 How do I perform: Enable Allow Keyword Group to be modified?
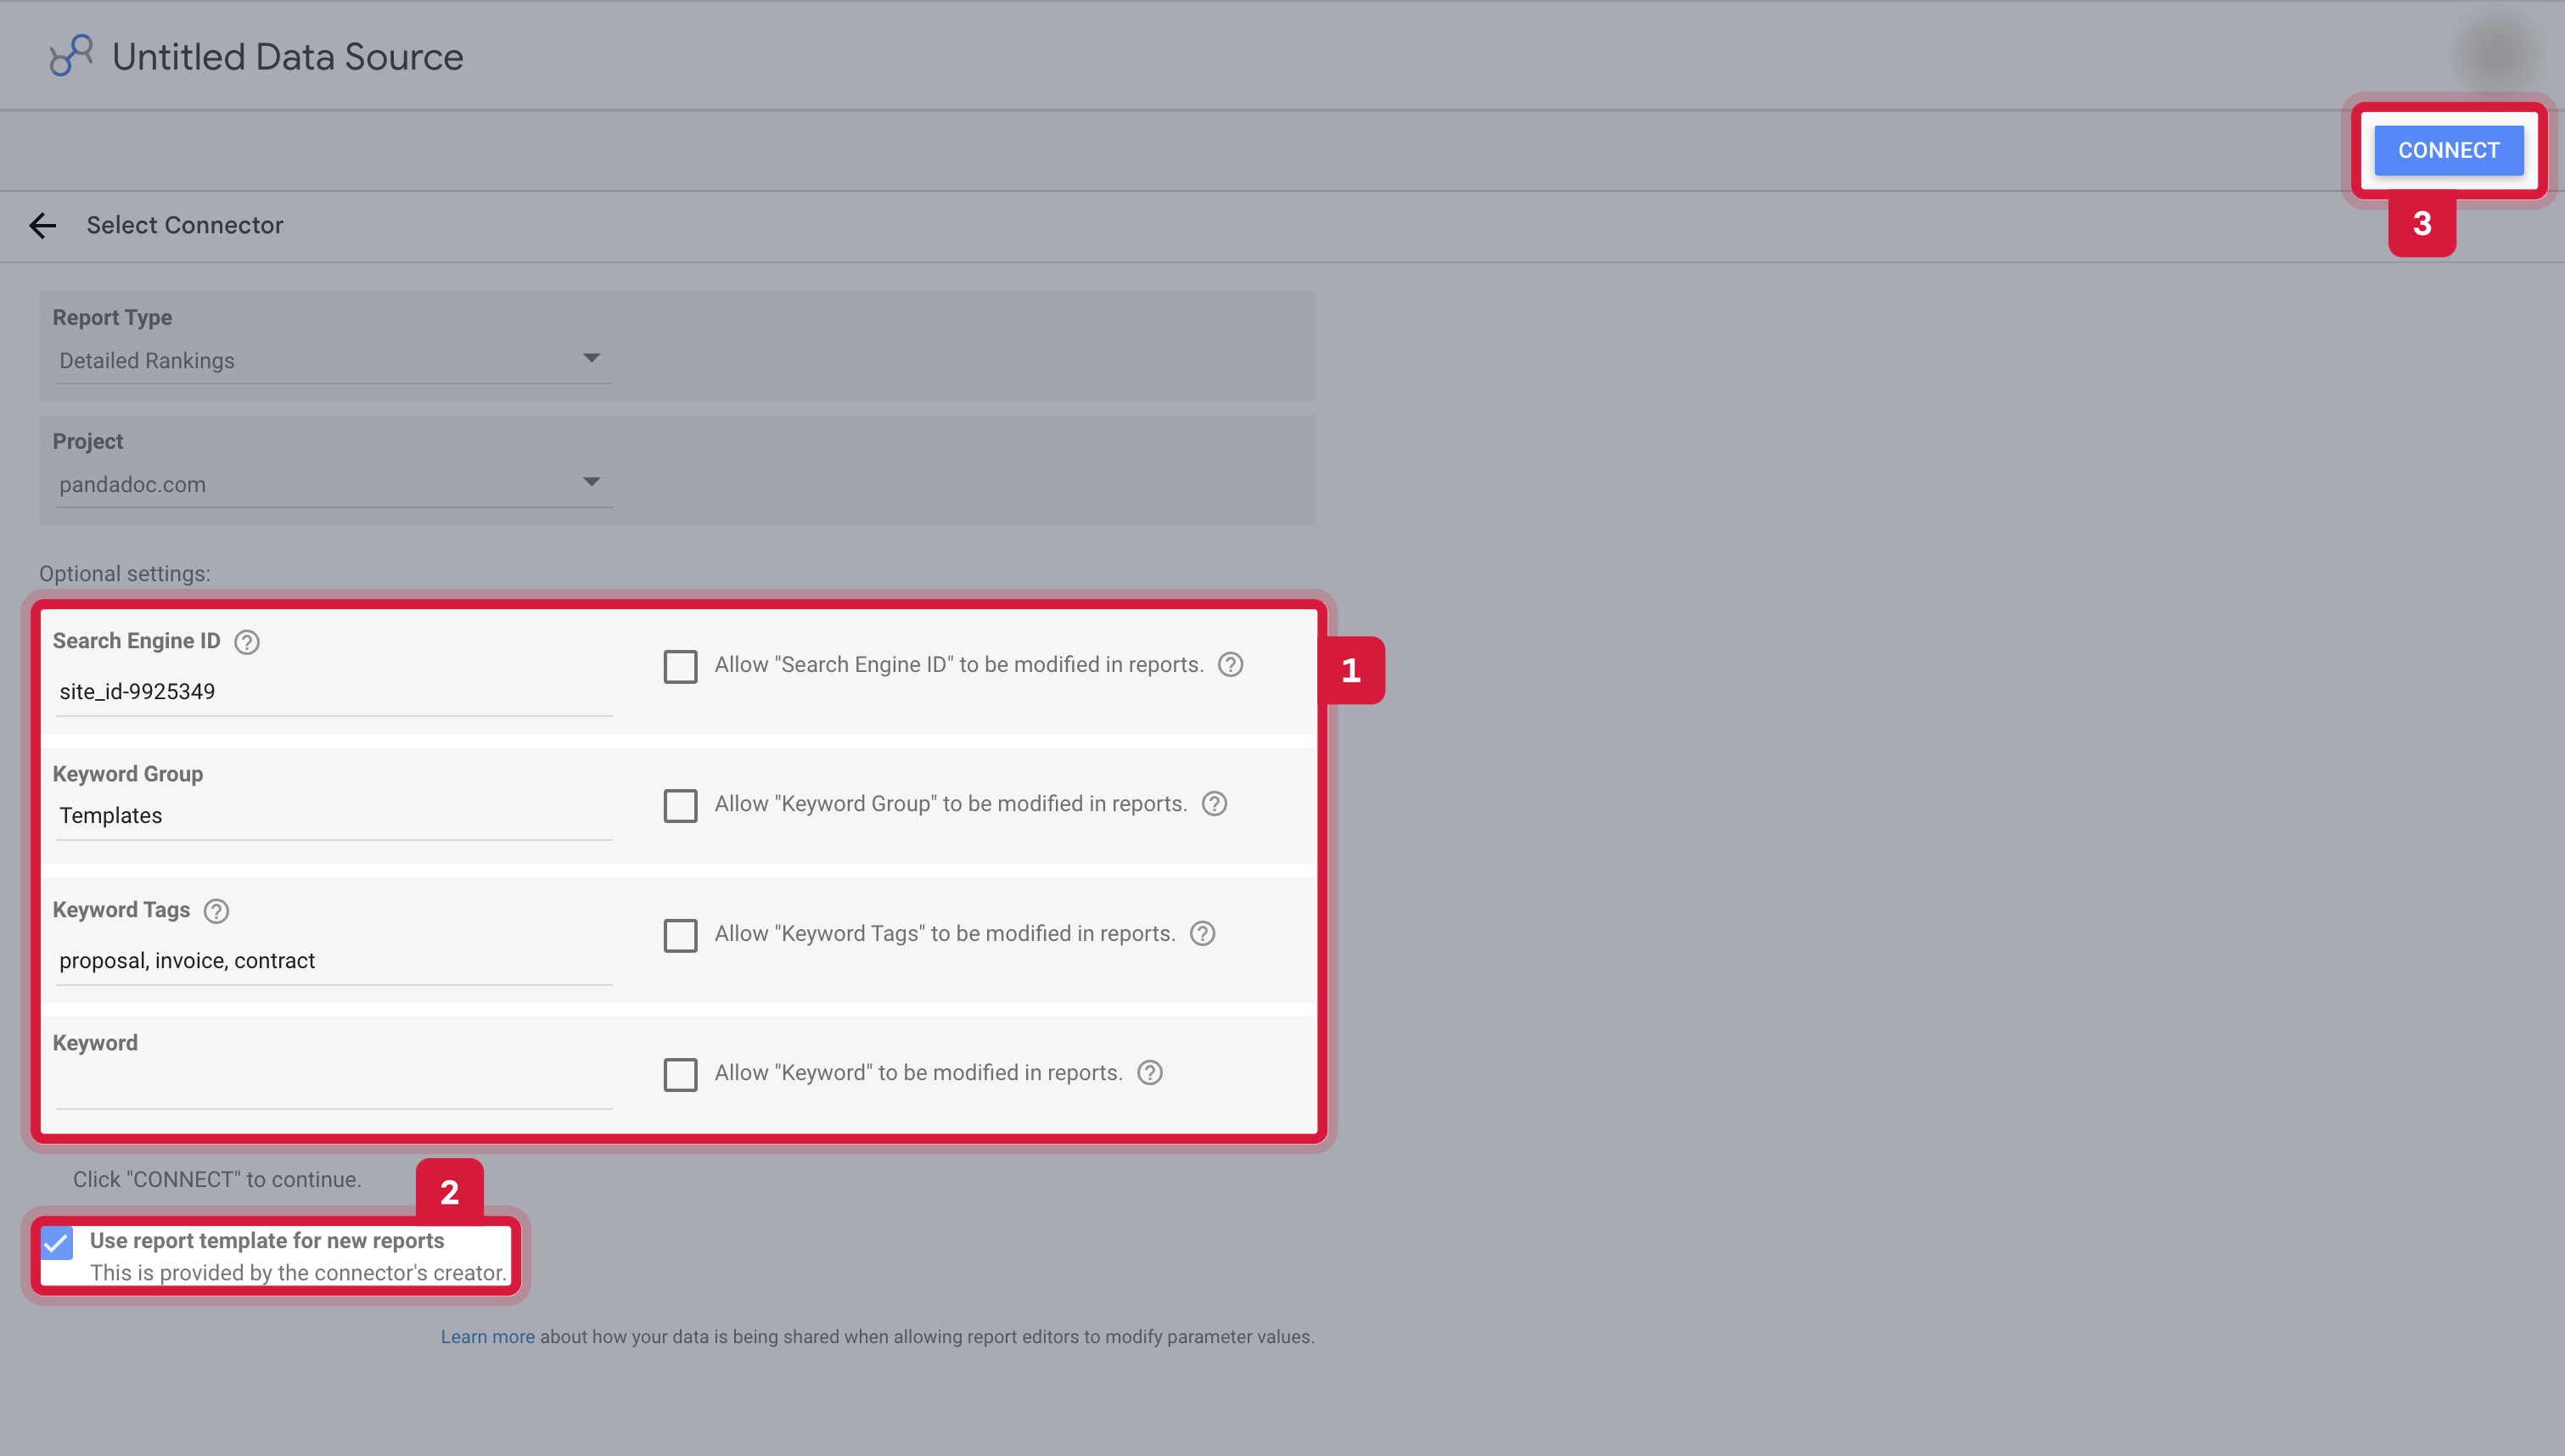tap(681, 806)
